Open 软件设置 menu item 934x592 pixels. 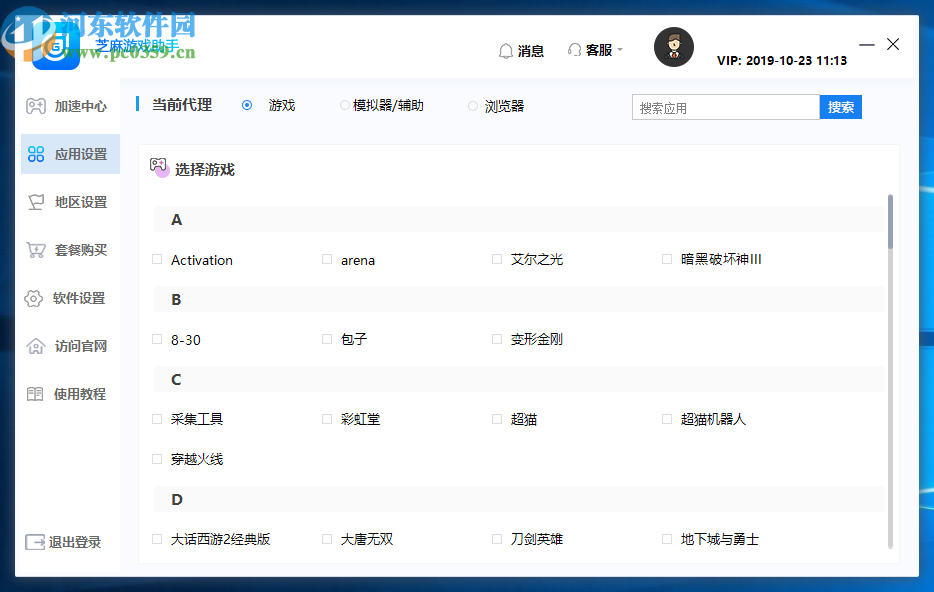70,298
